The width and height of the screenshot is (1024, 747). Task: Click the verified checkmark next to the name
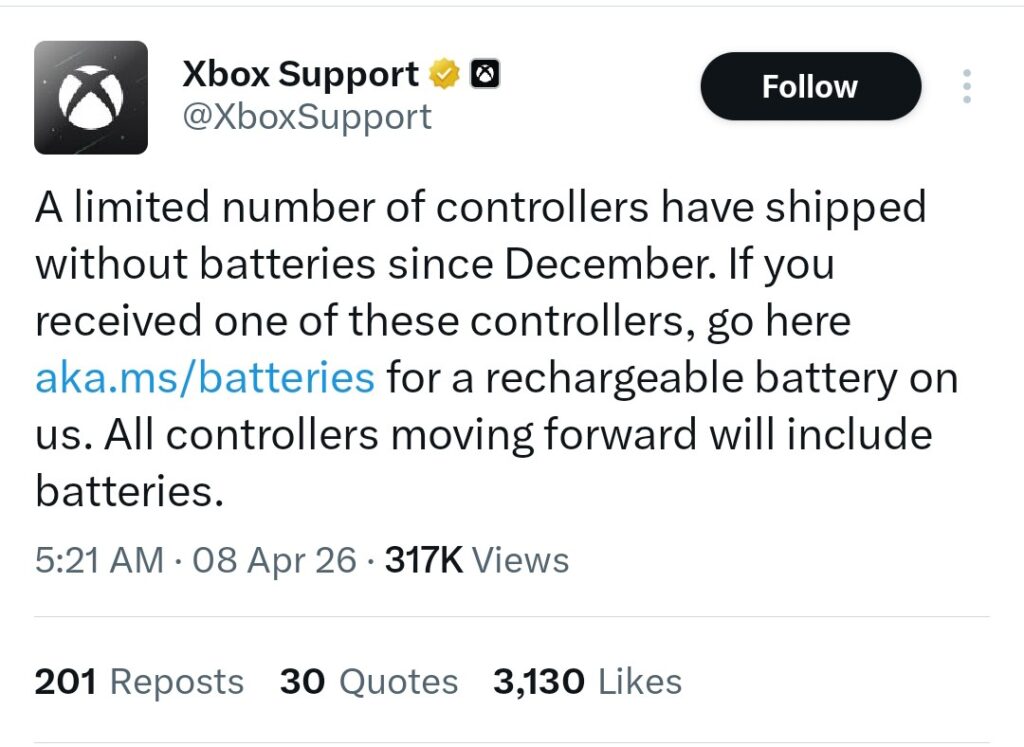coord(444,72)
